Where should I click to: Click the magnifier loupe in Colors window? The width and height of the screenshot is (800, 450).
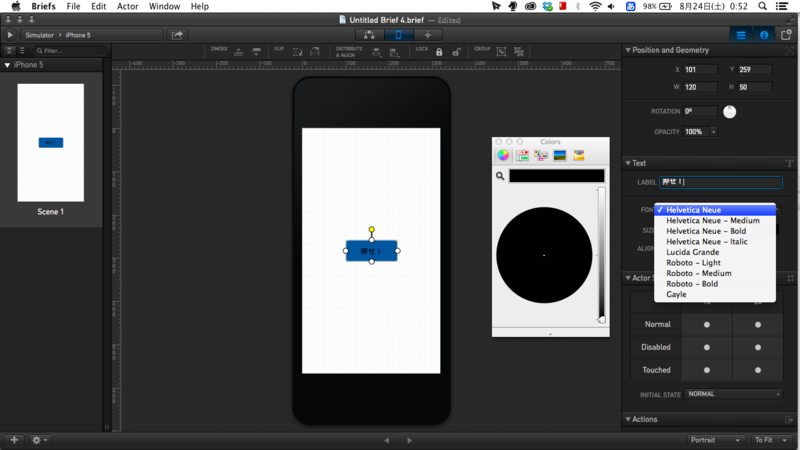(x=500, y=176)
